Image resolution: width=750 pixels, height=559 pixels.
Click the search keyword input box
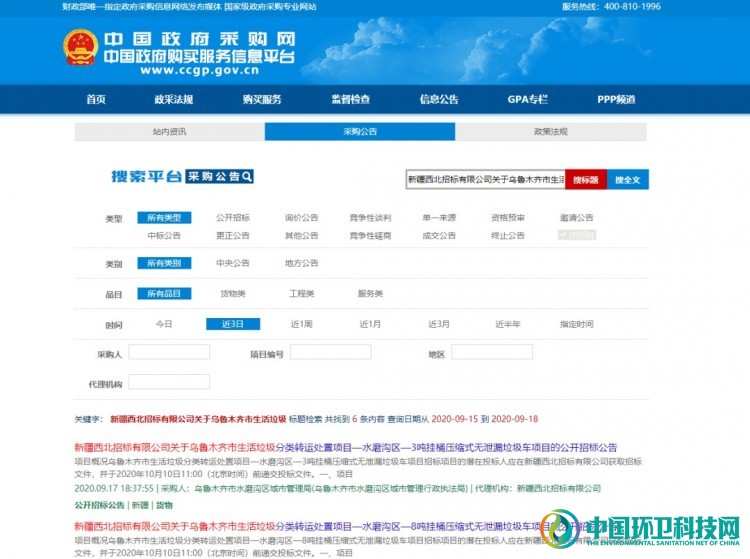click(x=485, y=180)
